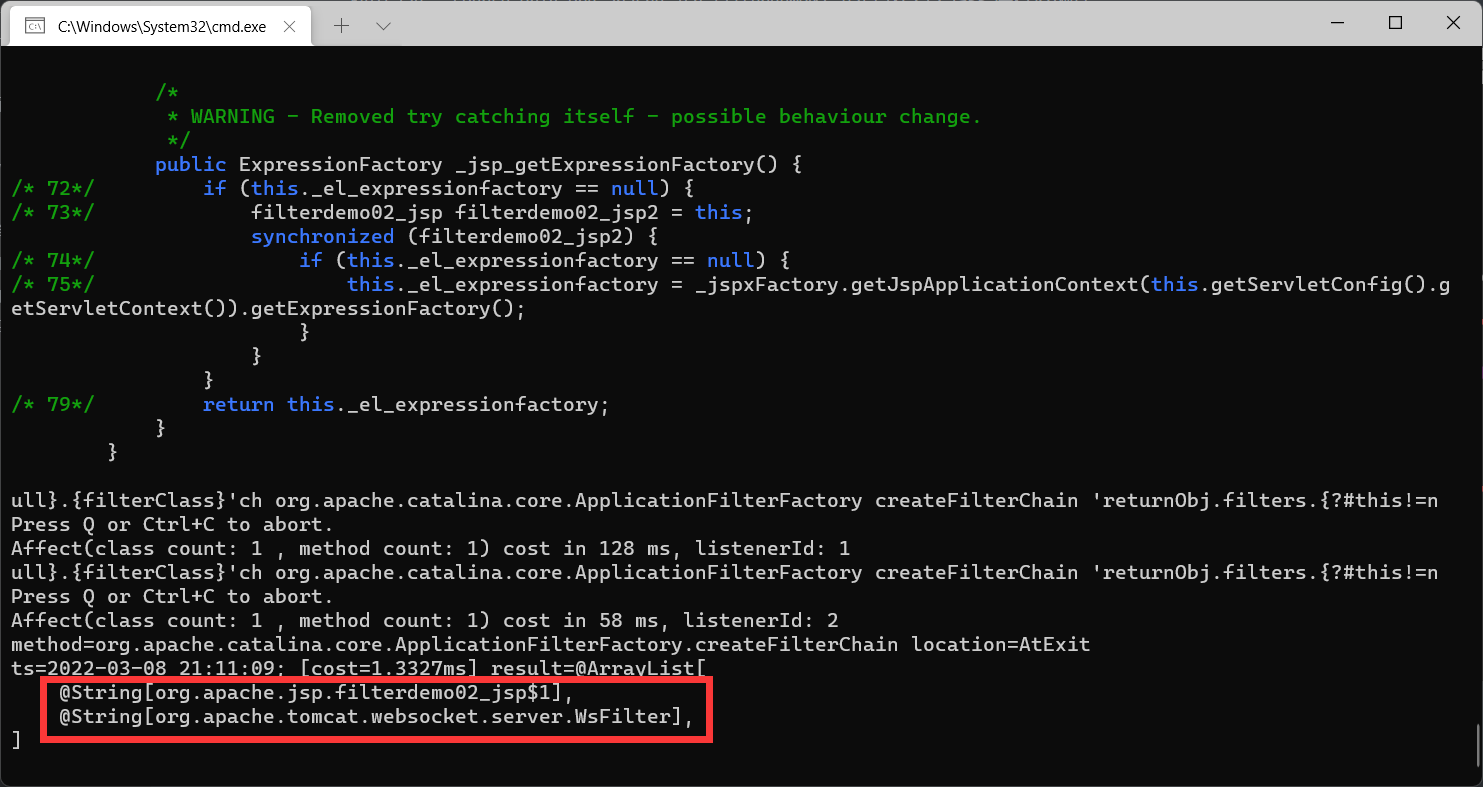Open a new terminal tab
1483x787 pixels.
(x=341, y=26)
